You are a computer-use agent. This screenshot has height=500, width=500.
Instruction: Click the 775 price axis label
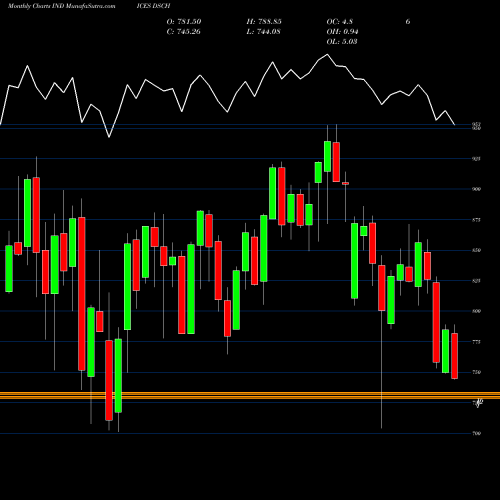pyautogui.click(x=476, y=342)
